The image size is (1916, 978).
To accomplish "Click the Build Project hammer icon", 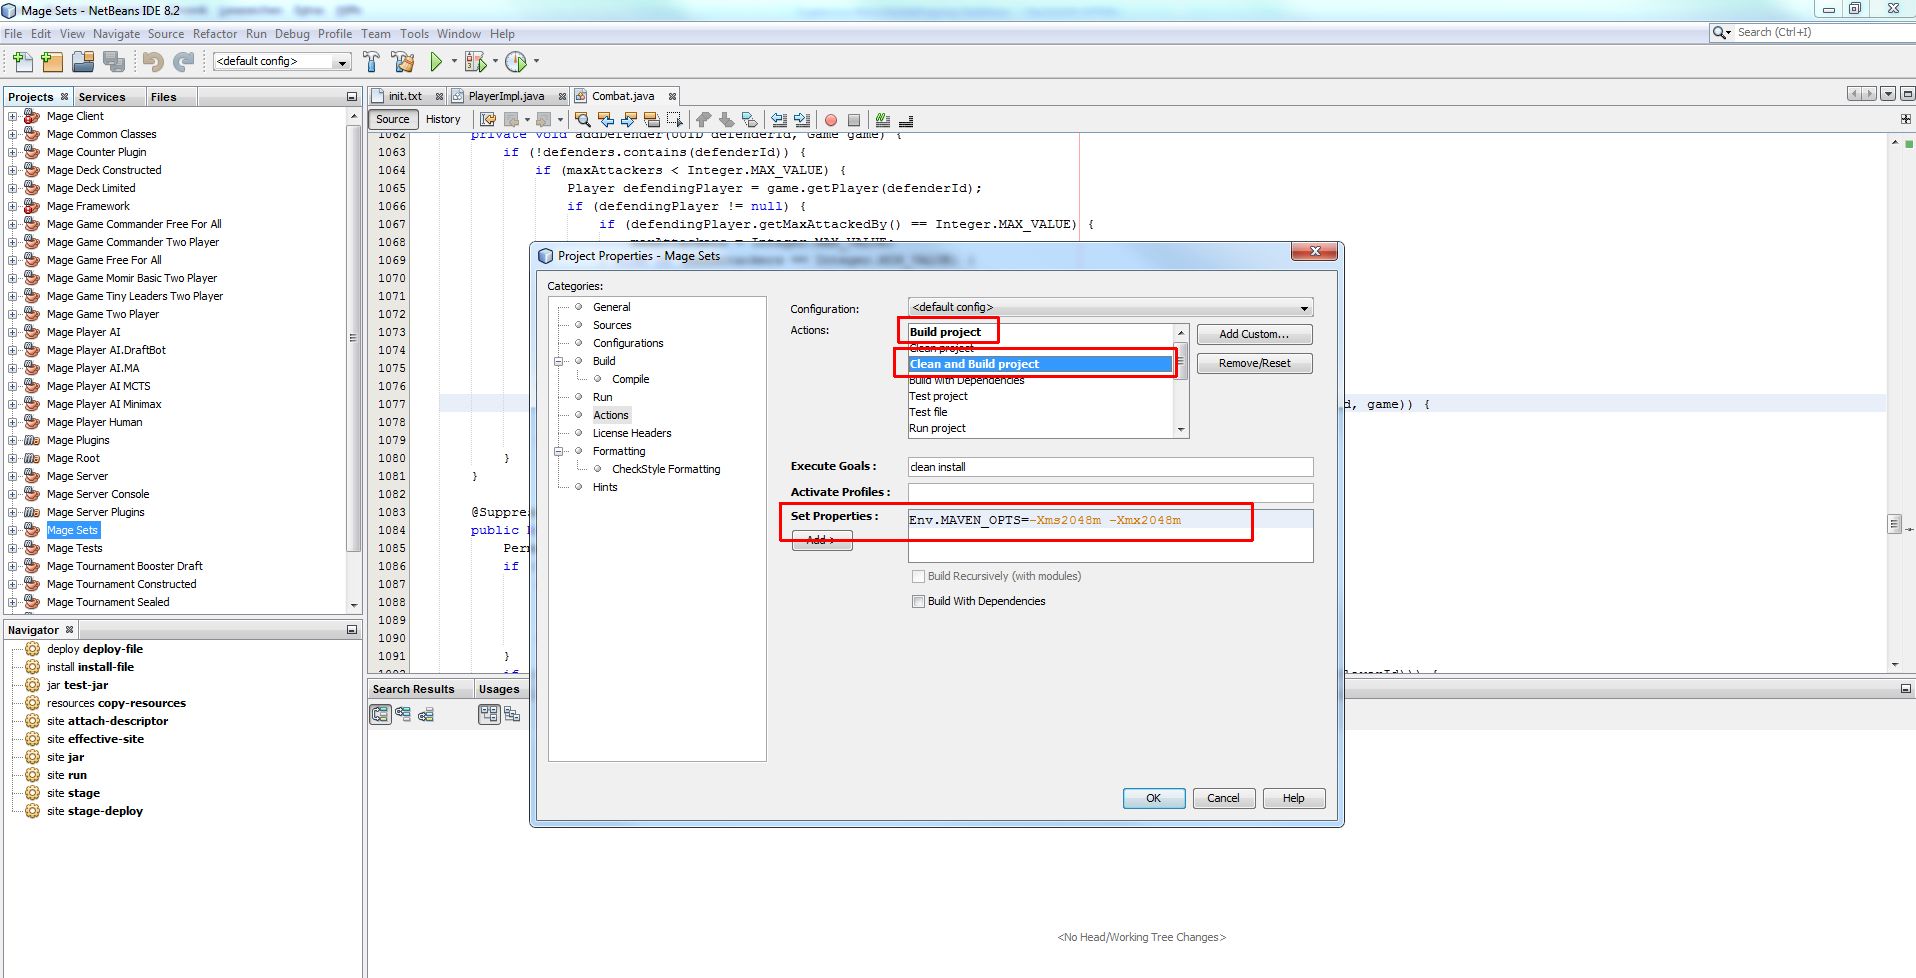I will point(371,62).
